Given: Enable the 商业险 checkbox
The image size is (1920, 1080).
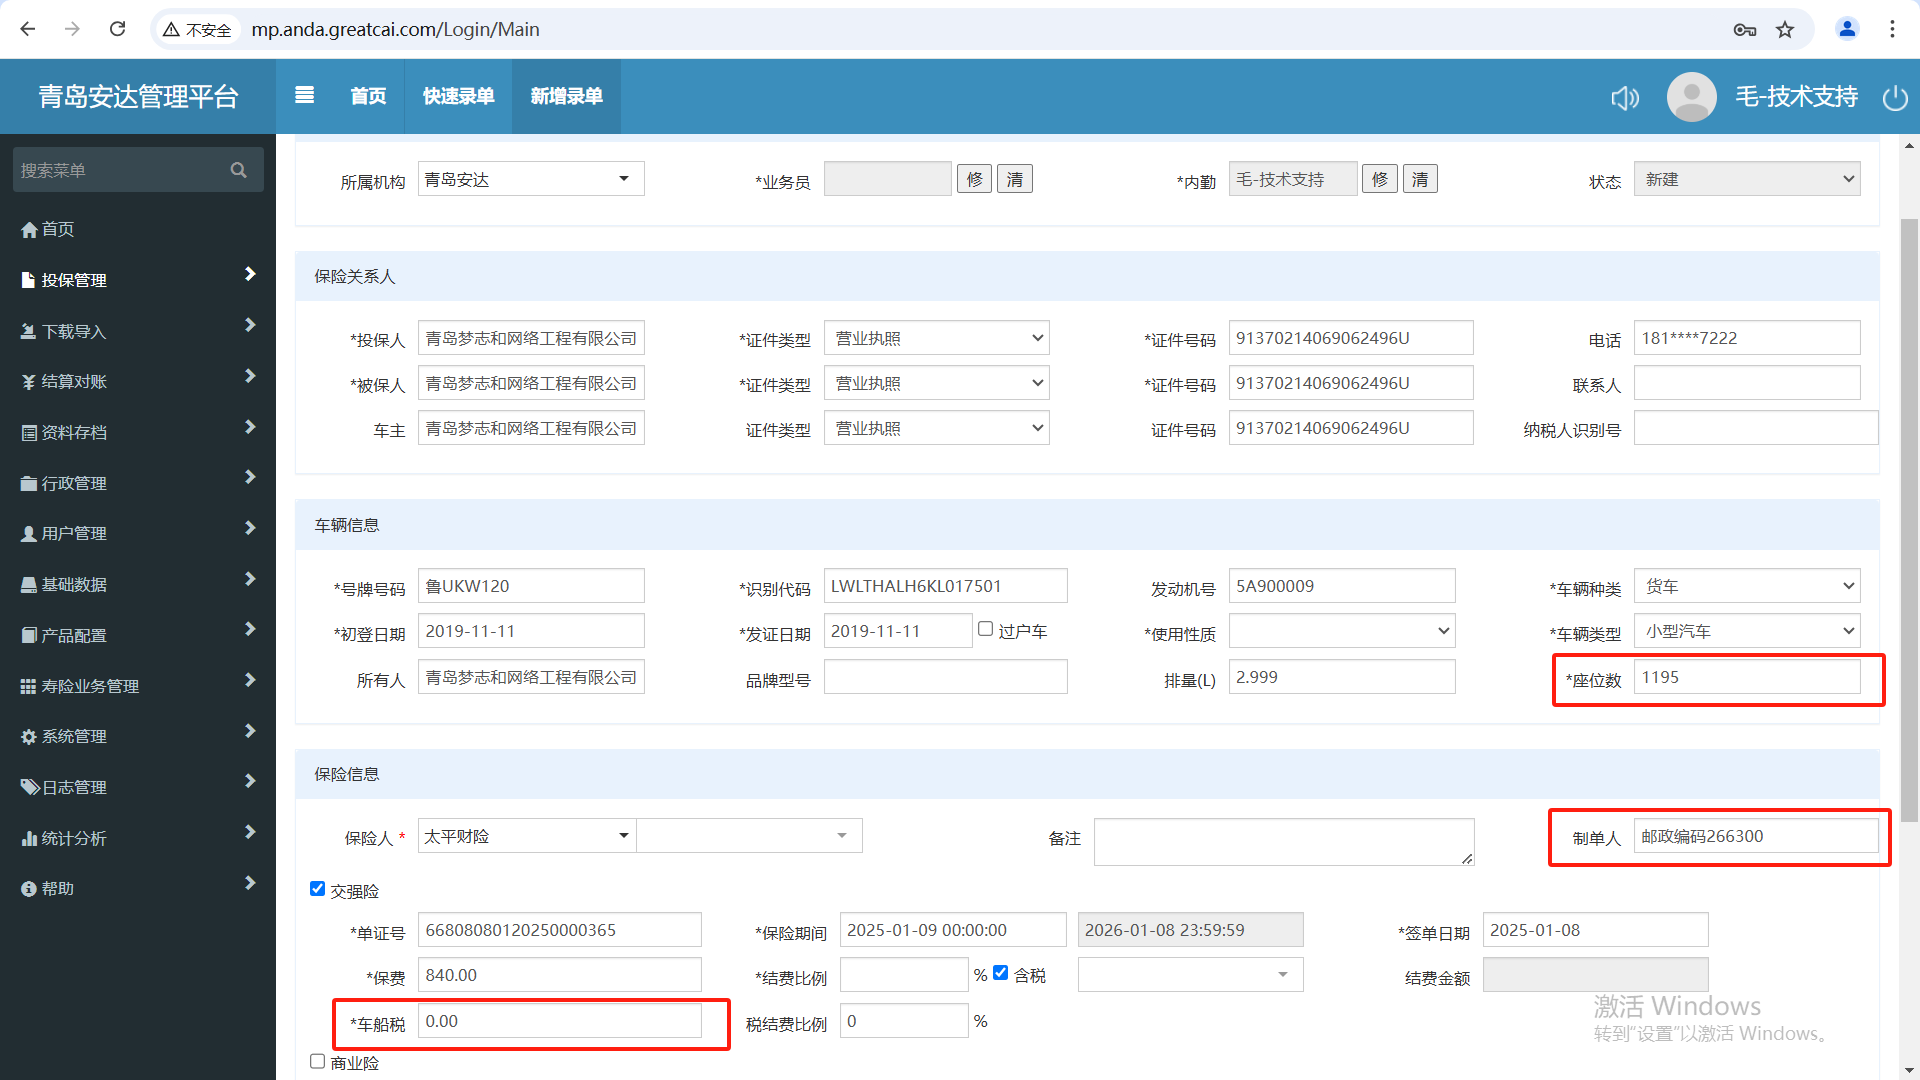Looking at the screenshot, I should click(318, 1061).
